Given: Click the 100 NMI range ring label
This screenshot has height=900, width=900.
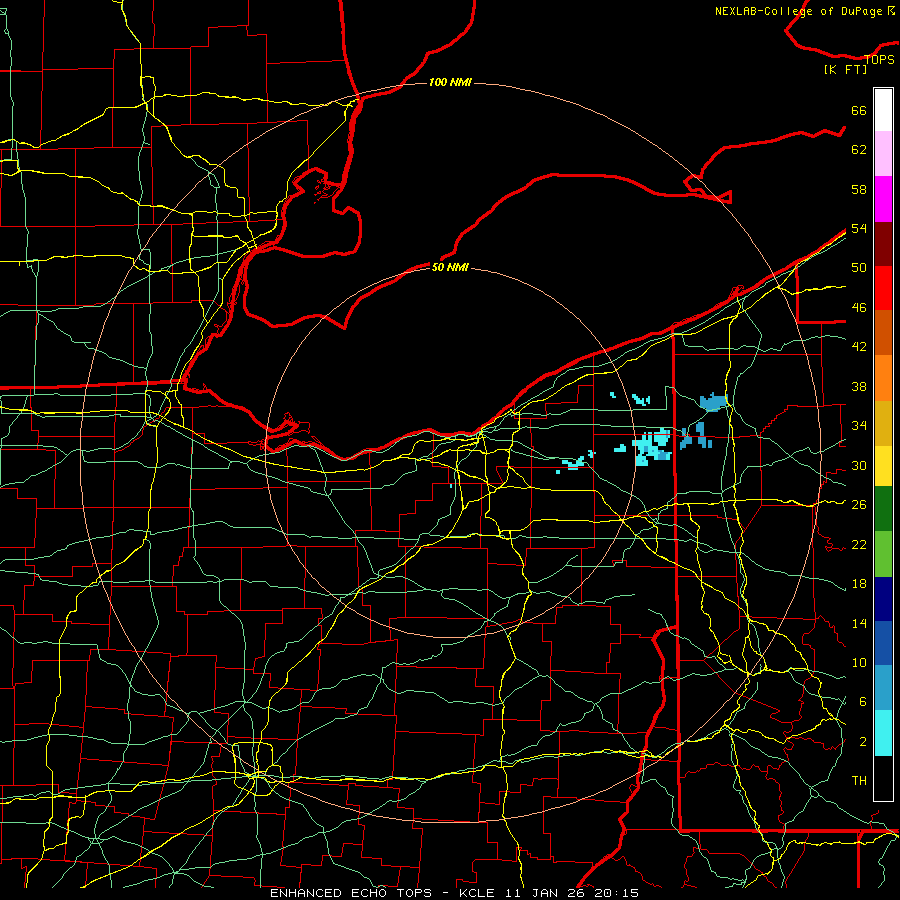Looking at the screenshot, I should click(x=450, y=82).
